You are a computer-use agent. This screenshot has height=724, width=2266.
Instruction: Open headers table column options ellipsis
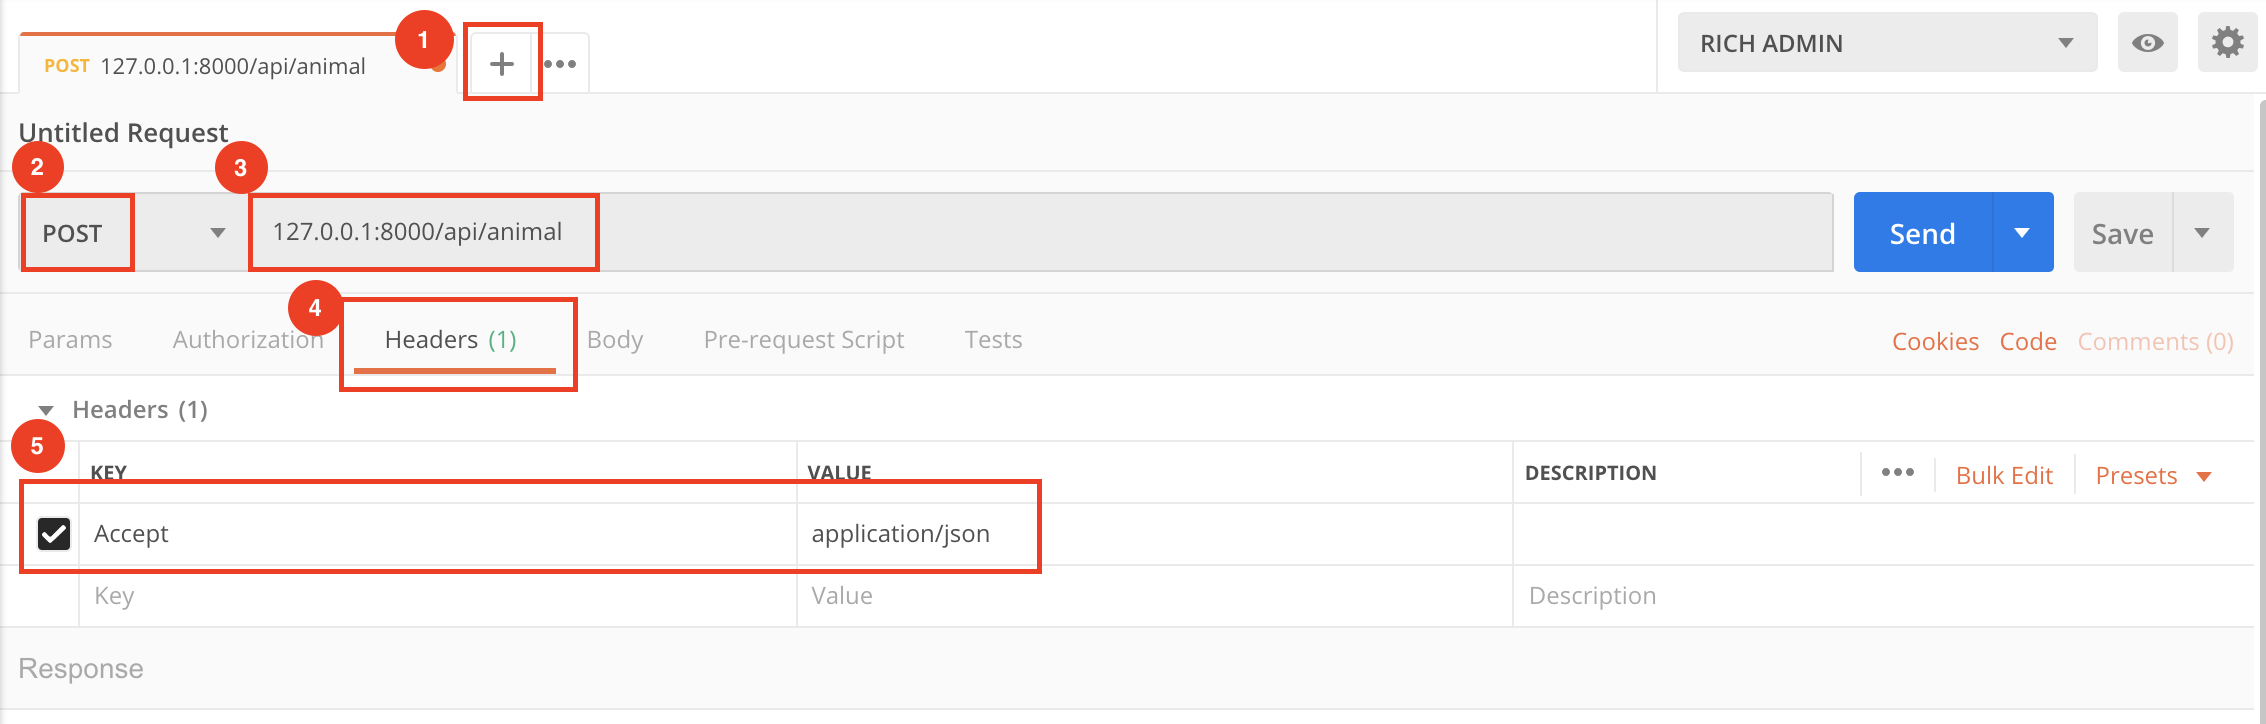[x=1897, y=473]
